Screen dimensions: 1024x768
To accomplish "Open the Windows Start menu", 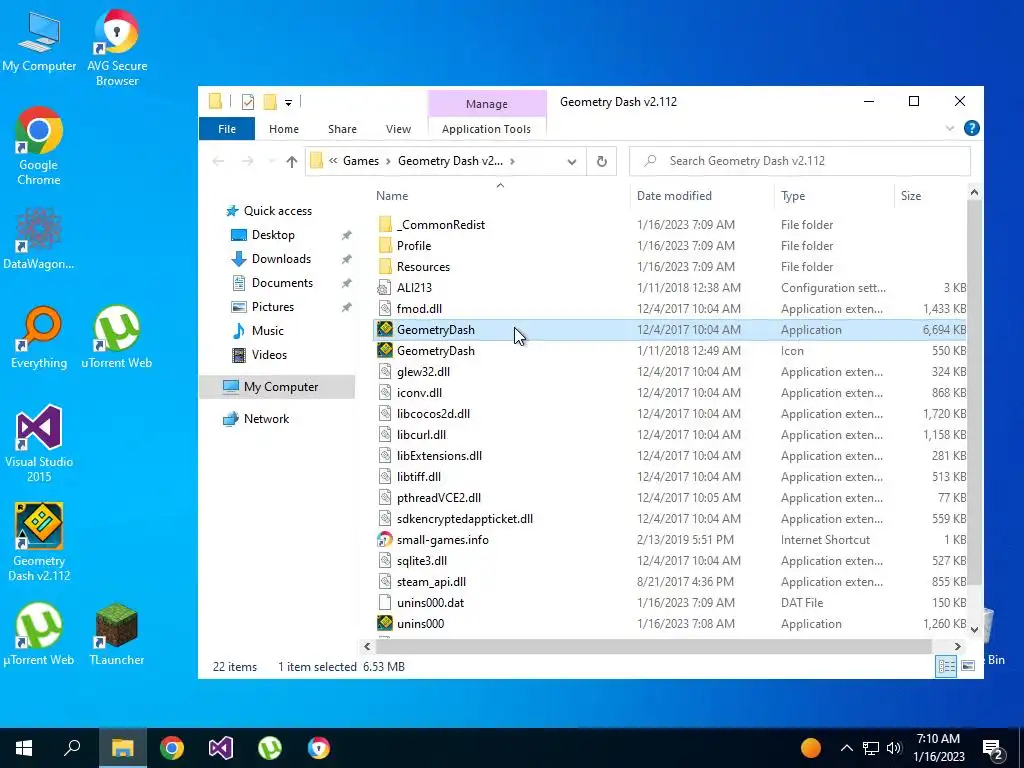I will point(24,748).
